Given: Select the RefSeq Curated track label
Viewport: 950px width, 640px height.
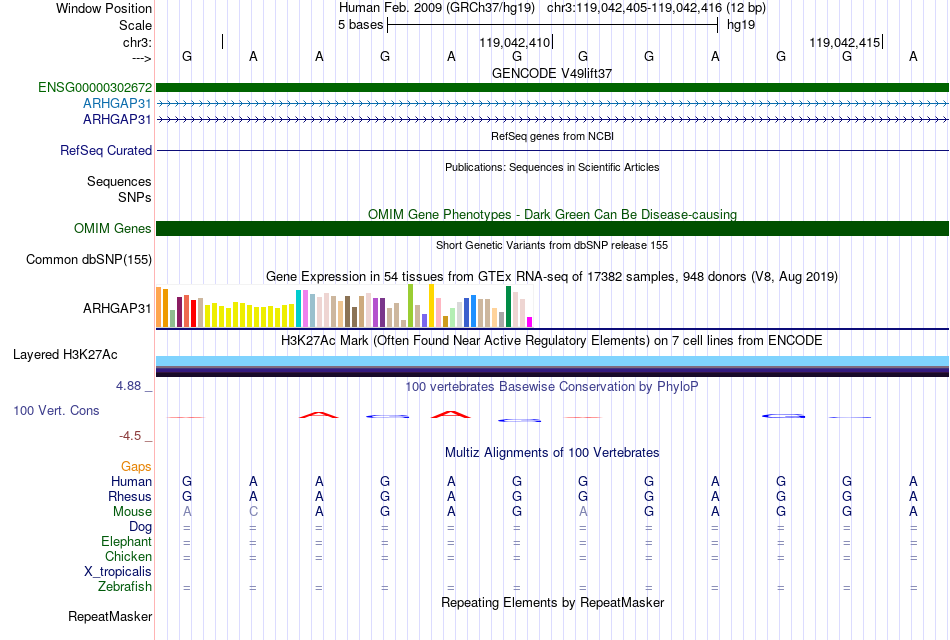Looking at the screenshot, I should pyautogui.click(x=106, y=150).
